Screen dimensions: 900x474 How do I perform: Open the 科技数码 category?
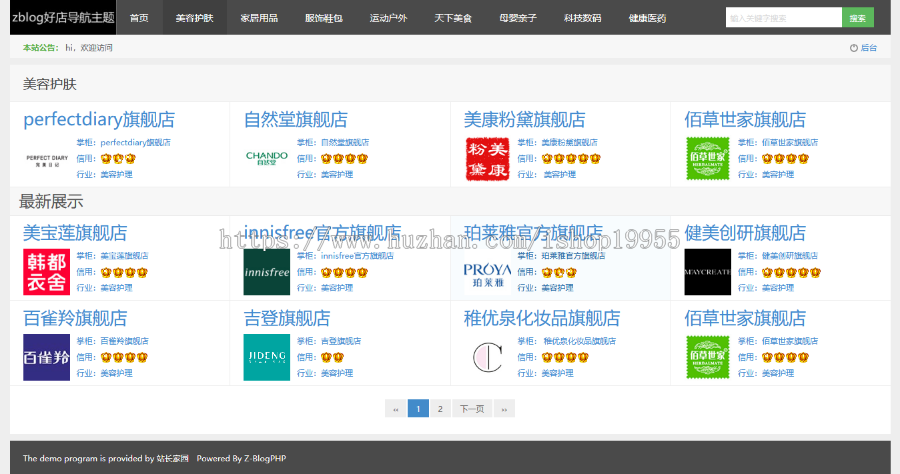coord(583,18)
